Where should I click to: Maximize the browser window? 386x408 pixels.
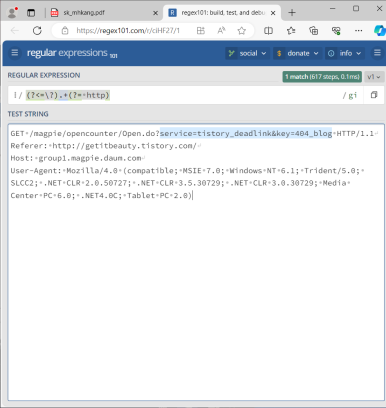[356, 9]
